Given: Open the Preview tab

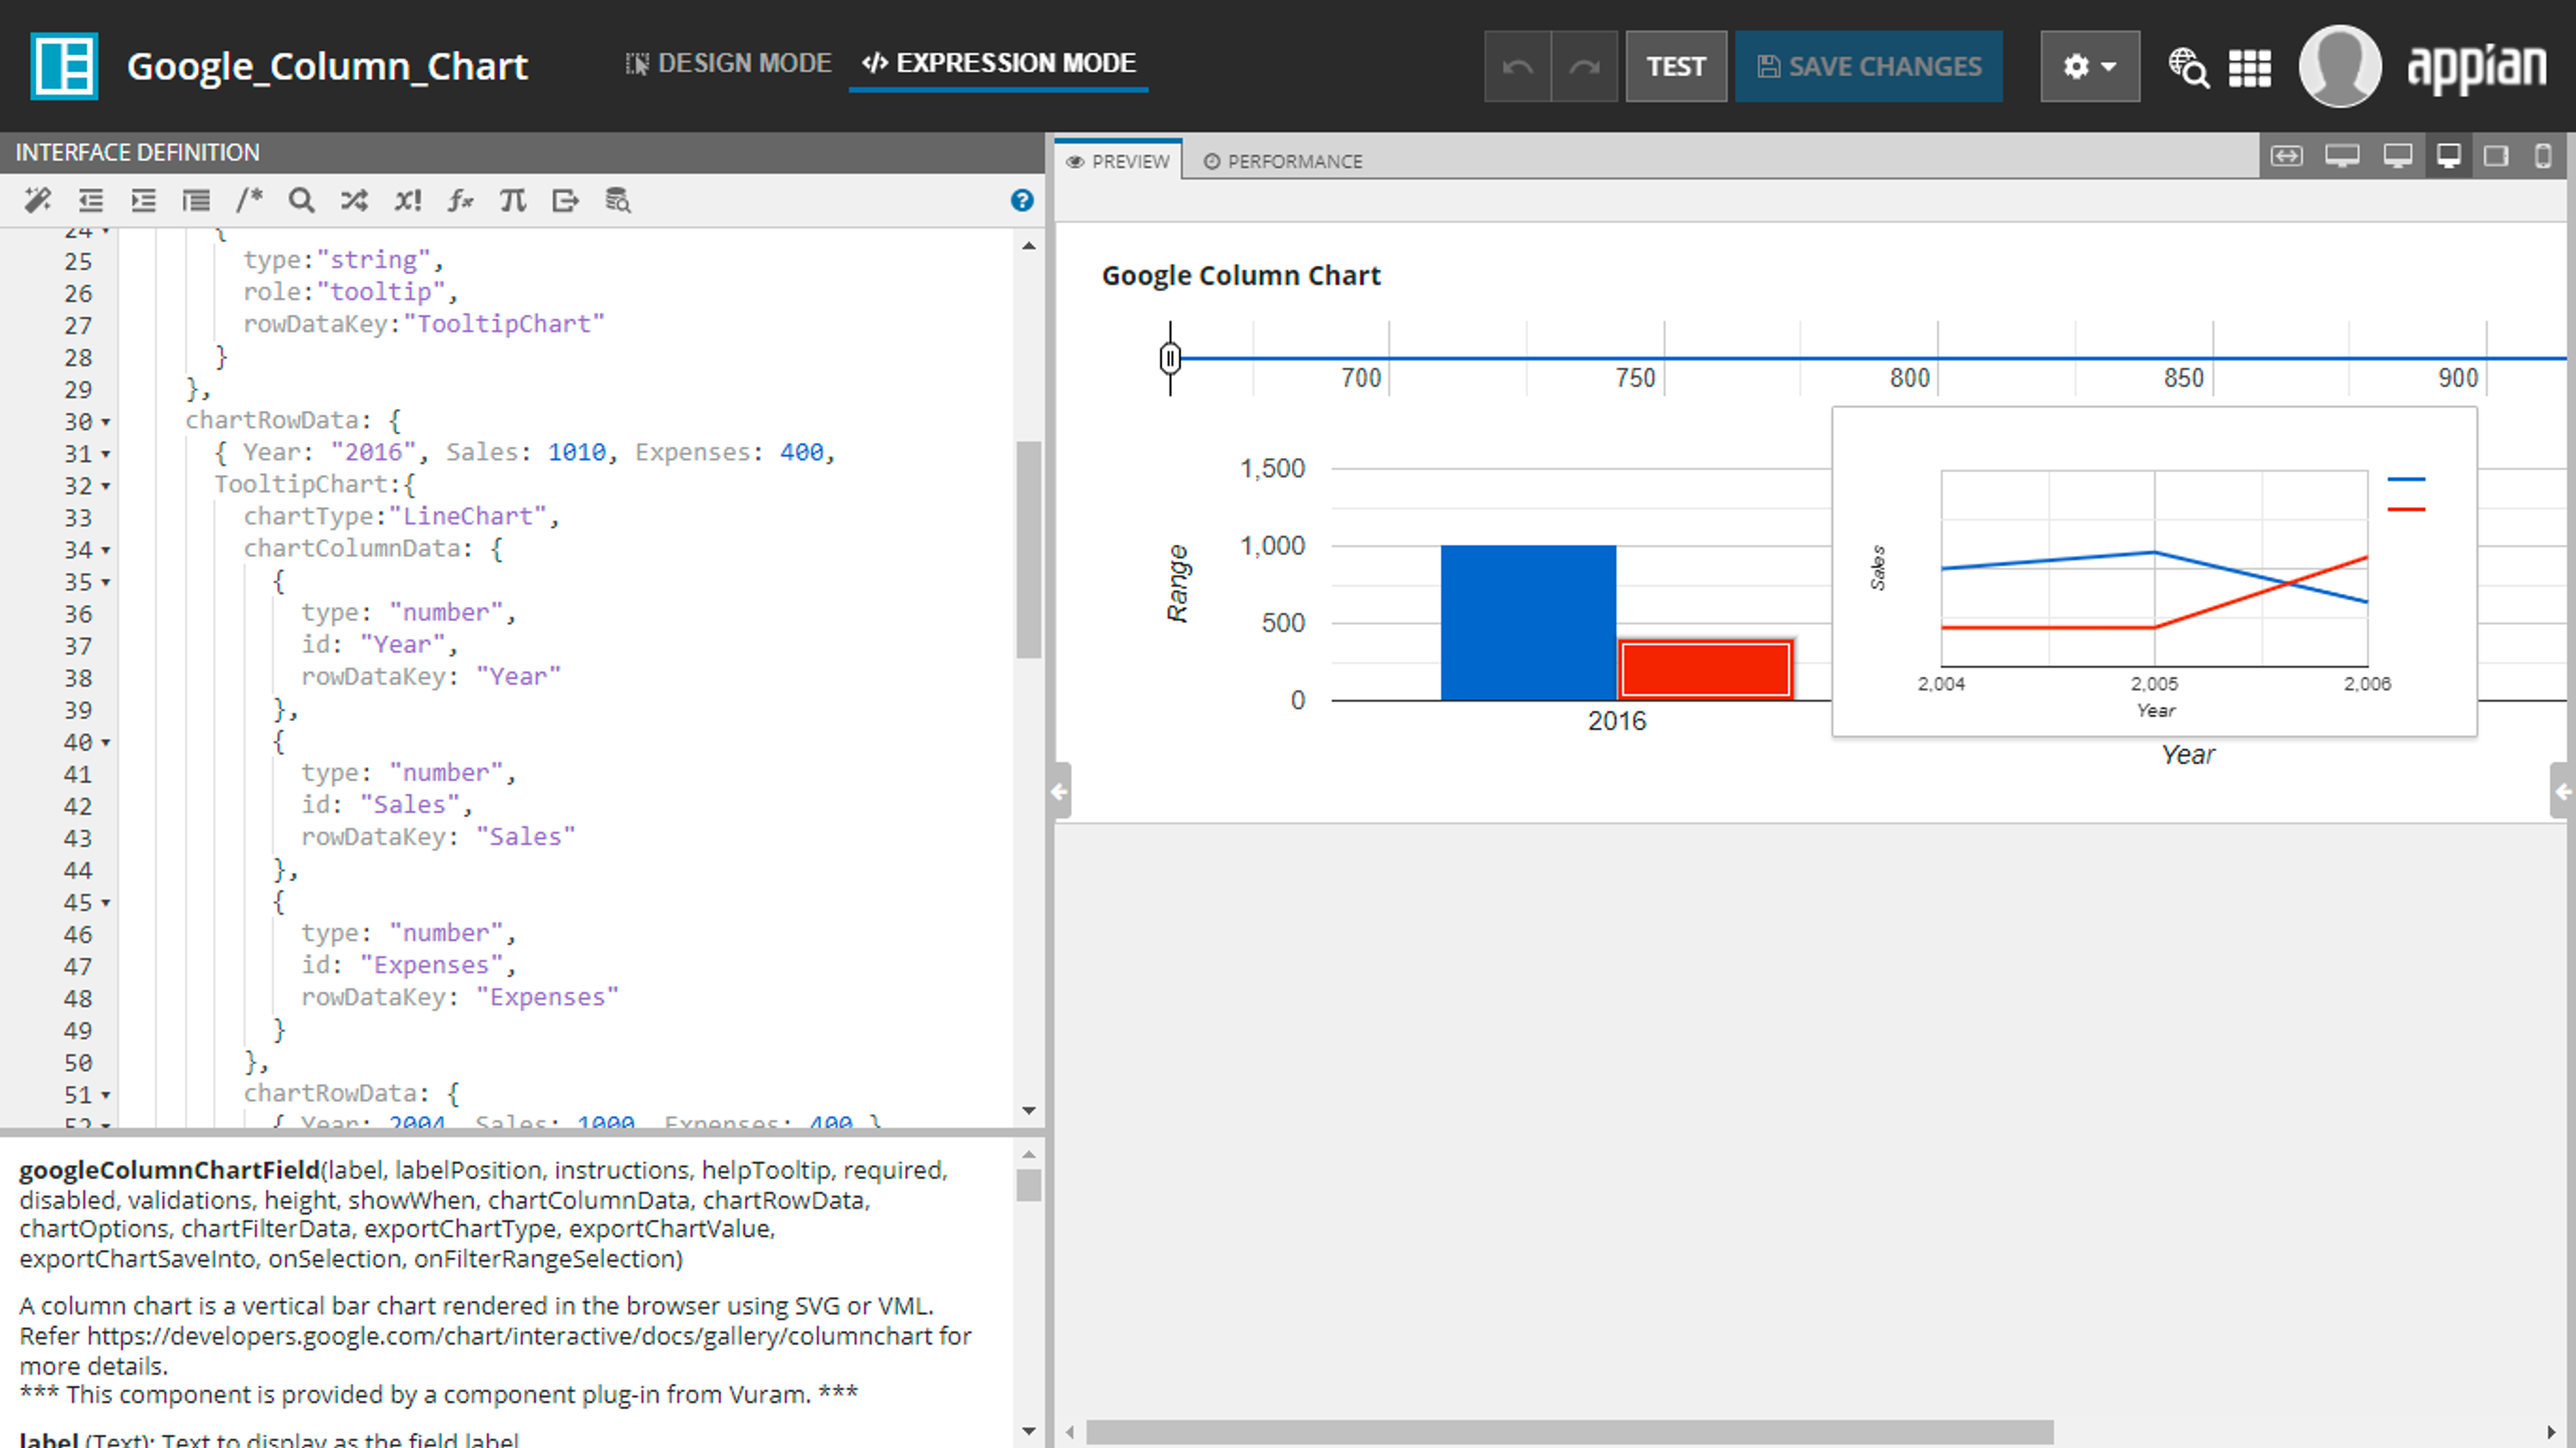Looking at the screenshot, I should tap(1118, 161).
